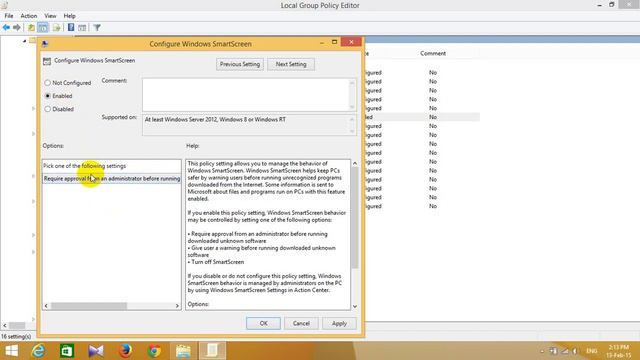Click the active Group Policy Editor taskbar icon
Screen dimensions: 640x360
212,351
